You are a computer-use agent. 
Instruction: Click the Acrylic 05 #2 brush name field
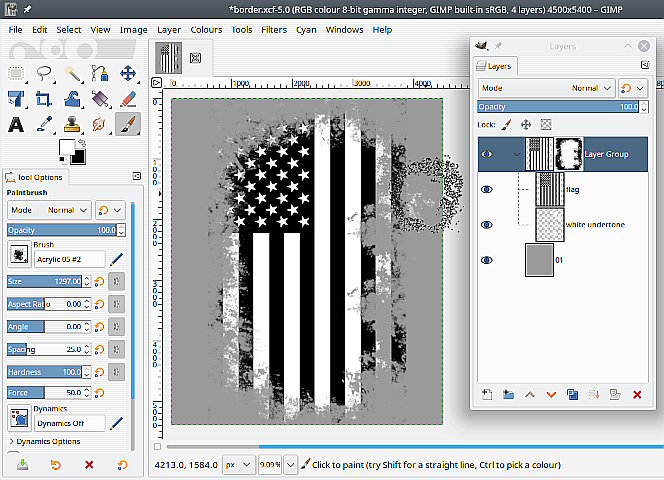tap(70, 259)
